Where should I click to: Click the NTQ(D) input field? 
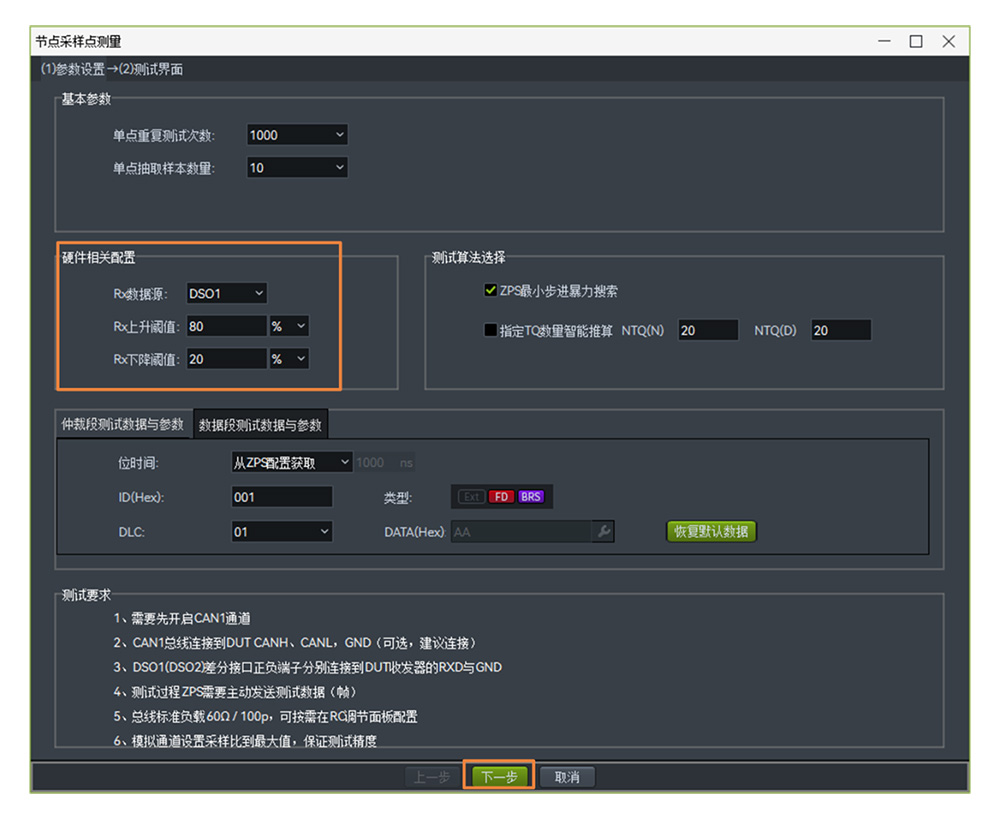coord(841,330)
